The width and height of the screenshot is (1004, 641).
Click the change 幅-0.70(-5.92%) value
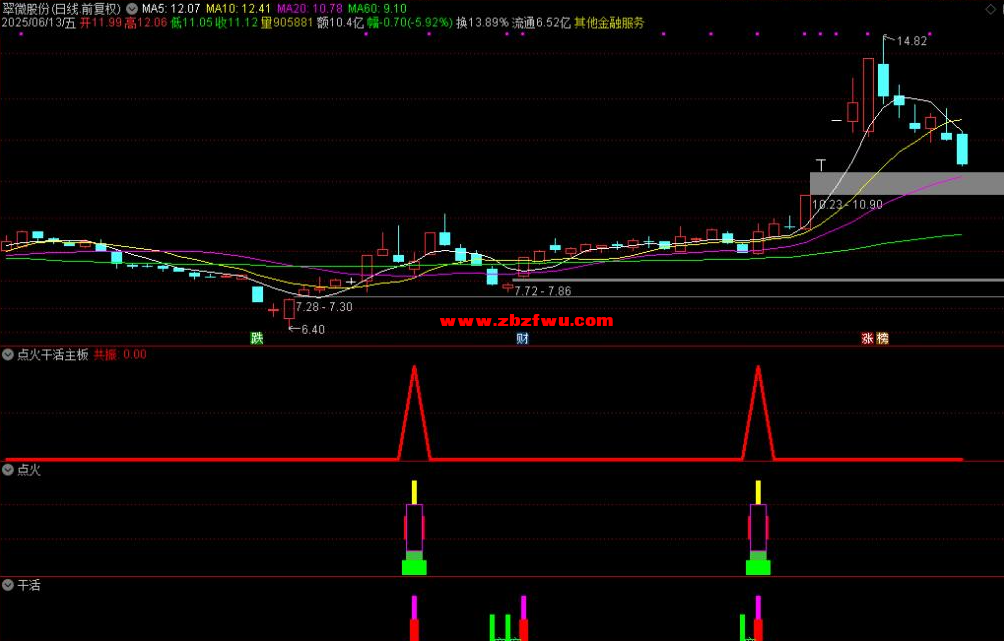tap(409, 23)
